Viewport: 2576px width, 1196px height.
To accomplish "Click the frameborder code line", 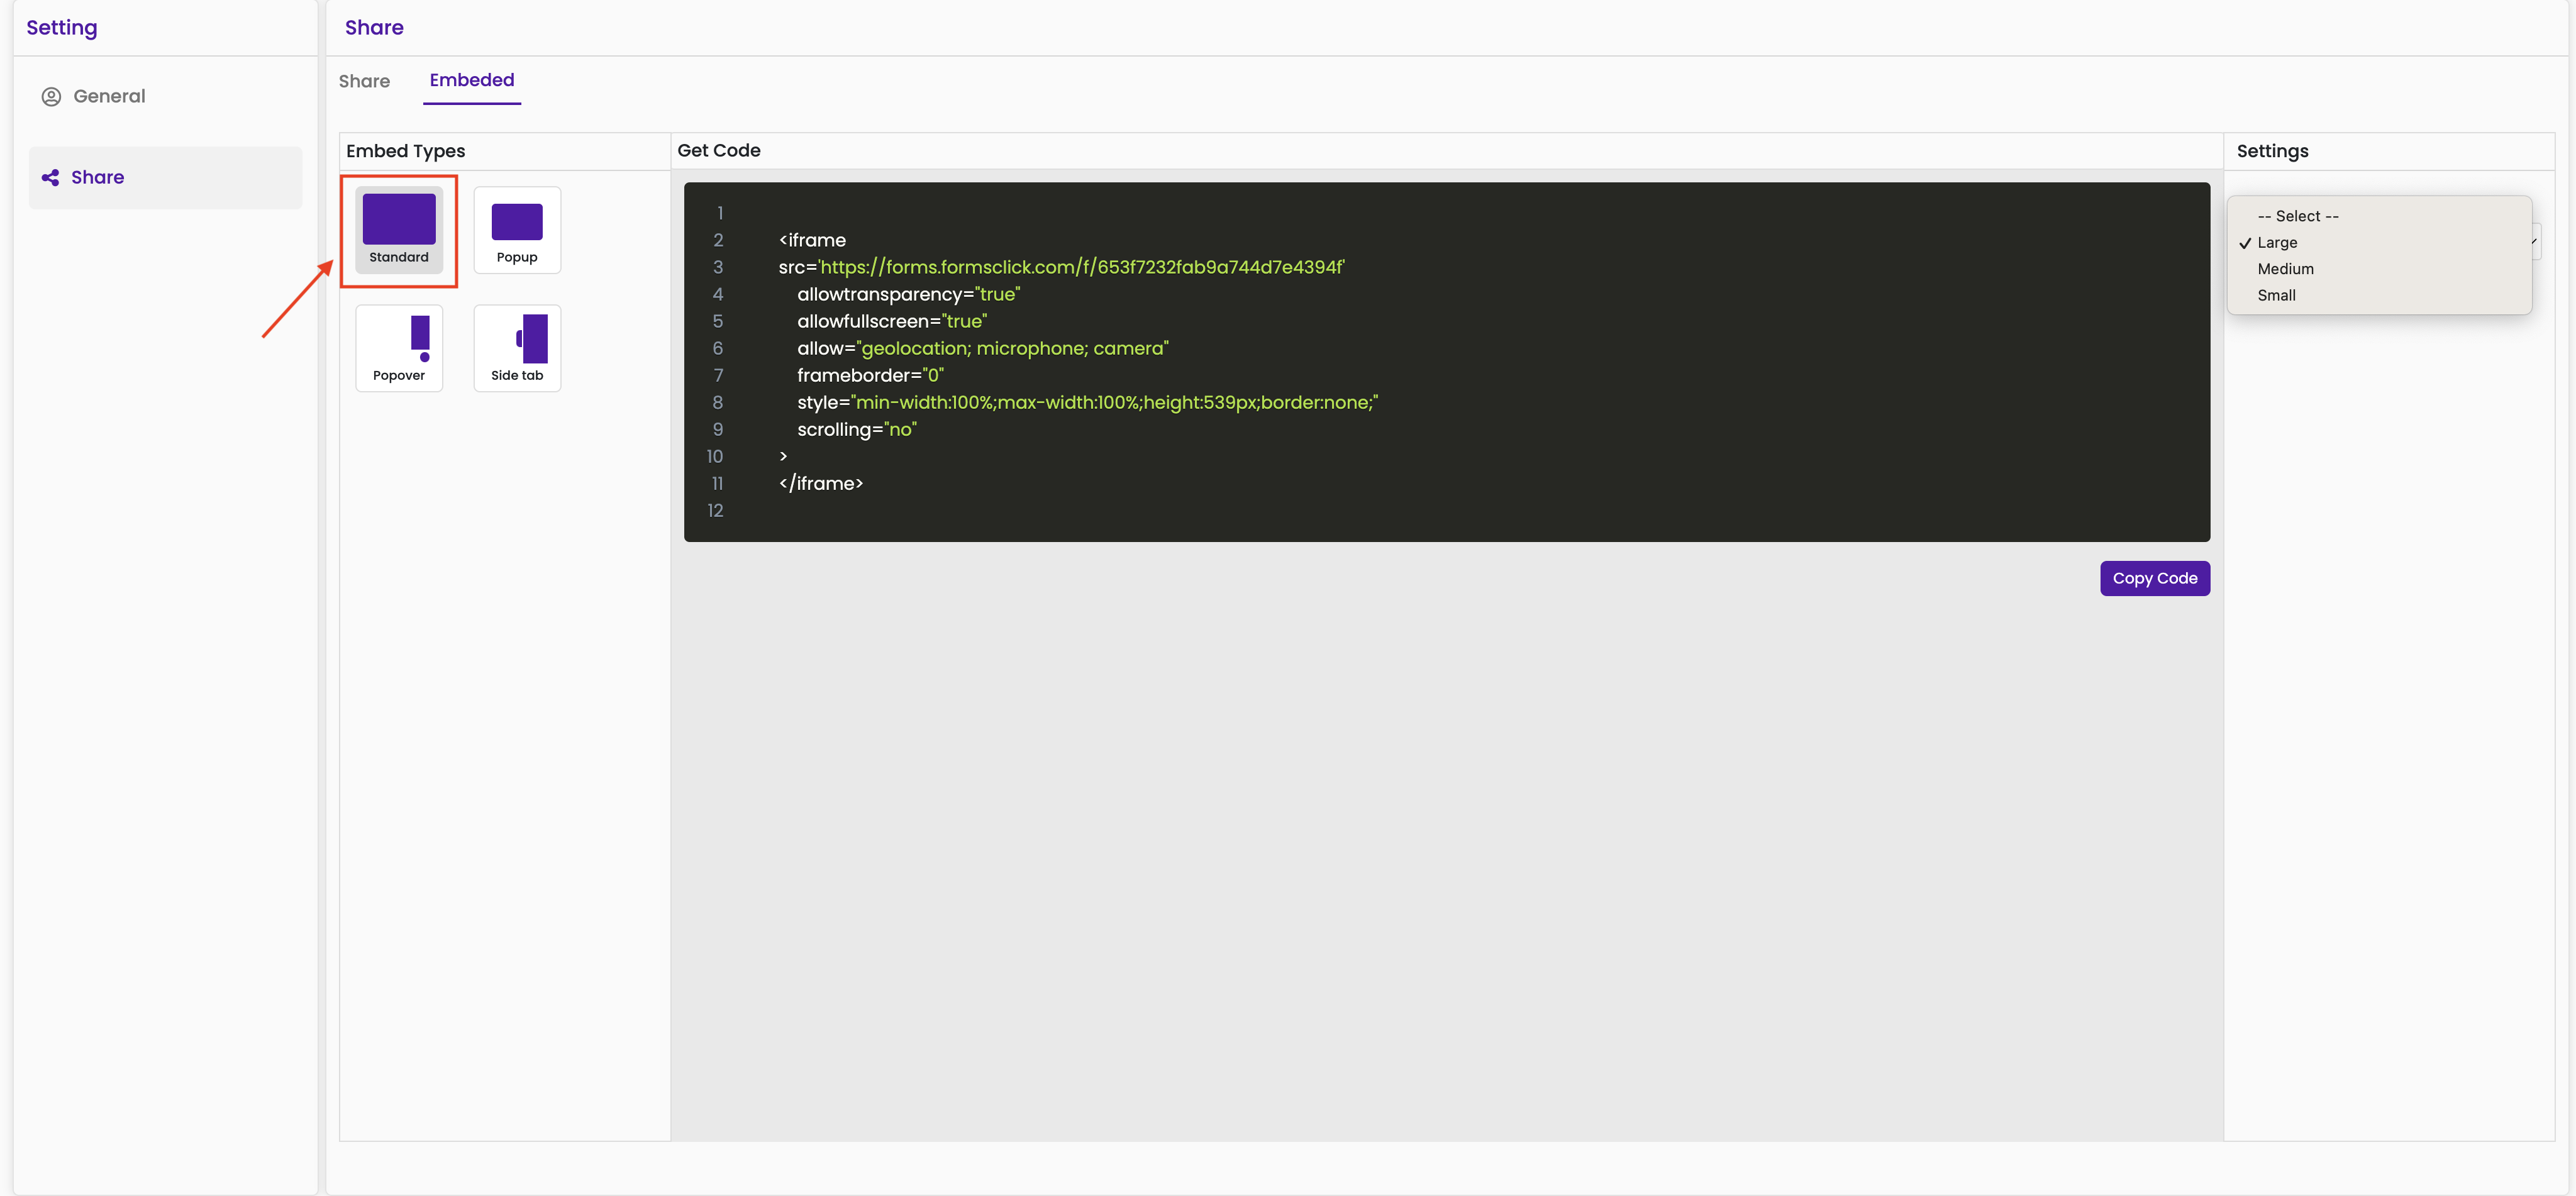I will 870,375.
